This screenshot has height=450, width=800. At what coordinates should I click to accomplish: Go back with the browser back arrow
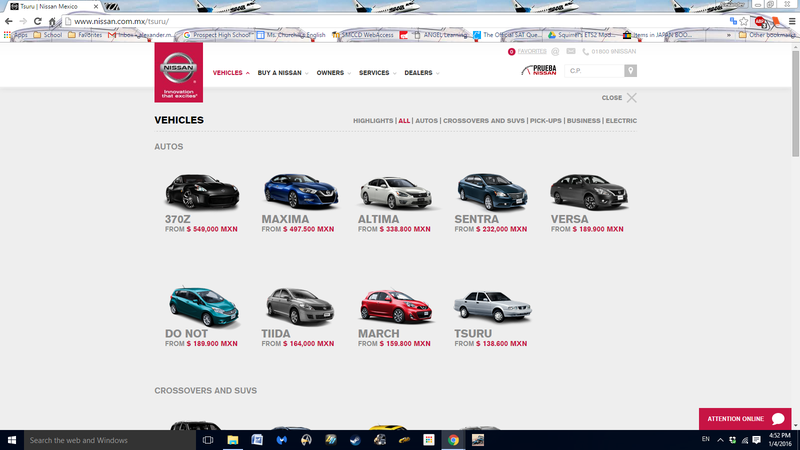click(x=9, y=21)
